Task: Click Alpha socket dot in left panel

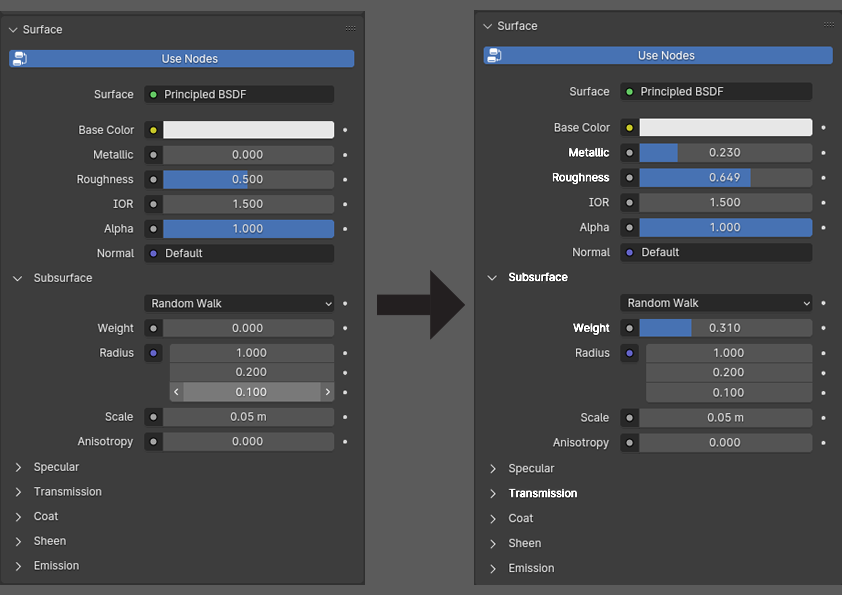Action: tap(154, 229)
